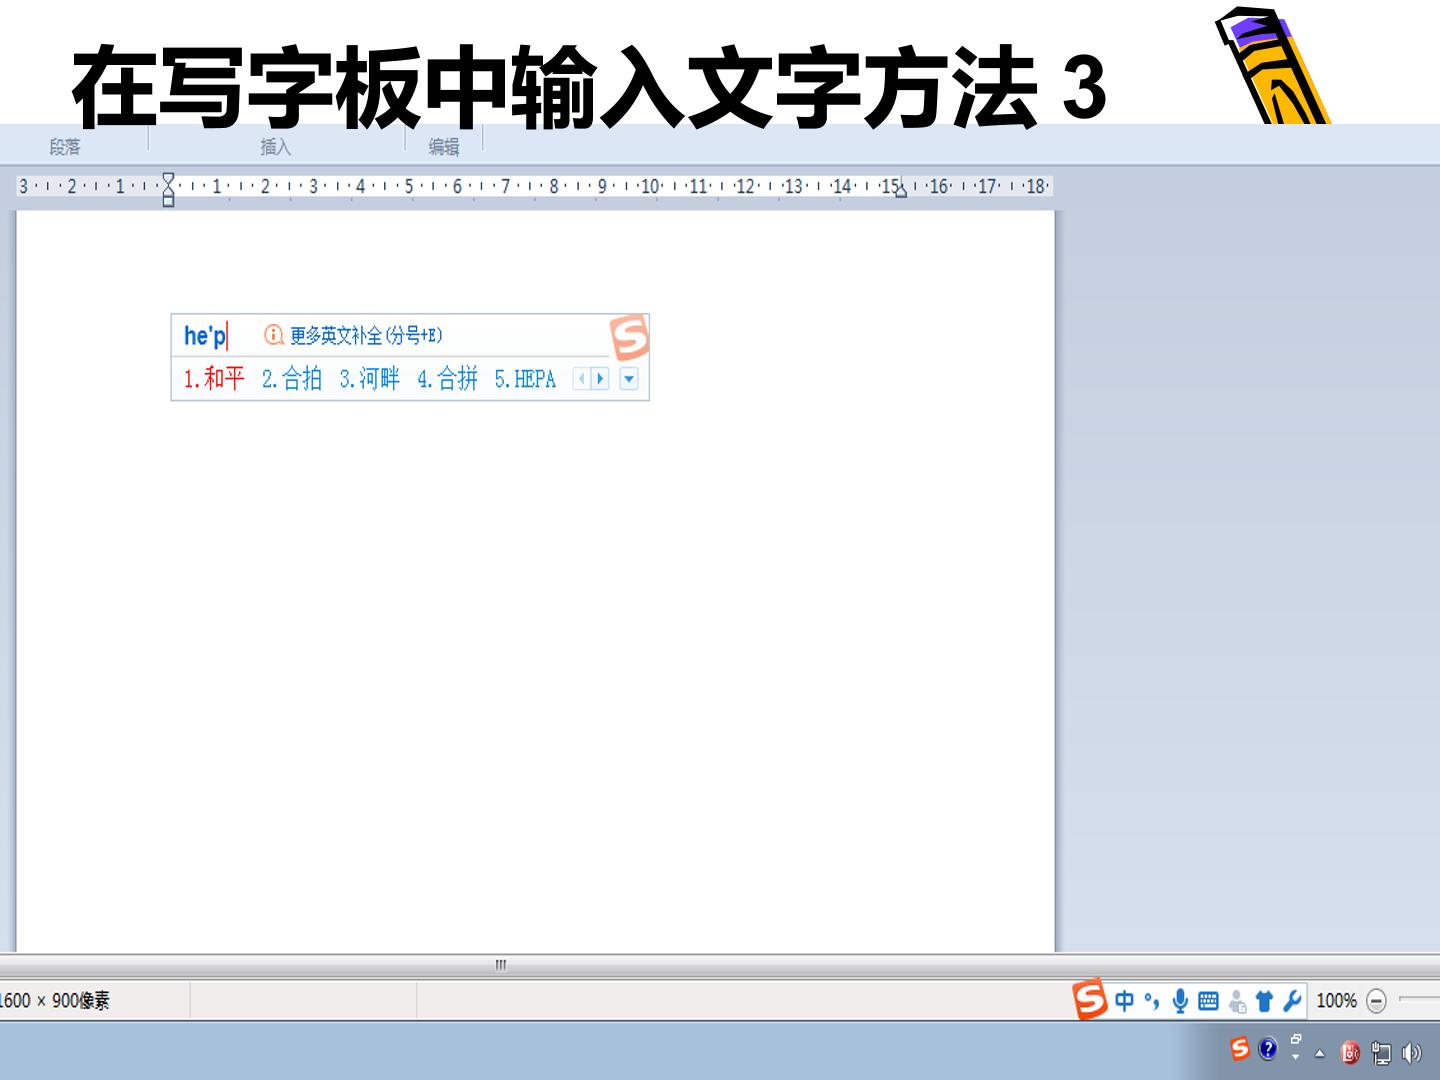
Task: Click blue help question mark tray icon
Action: tap(1268, 1048)
